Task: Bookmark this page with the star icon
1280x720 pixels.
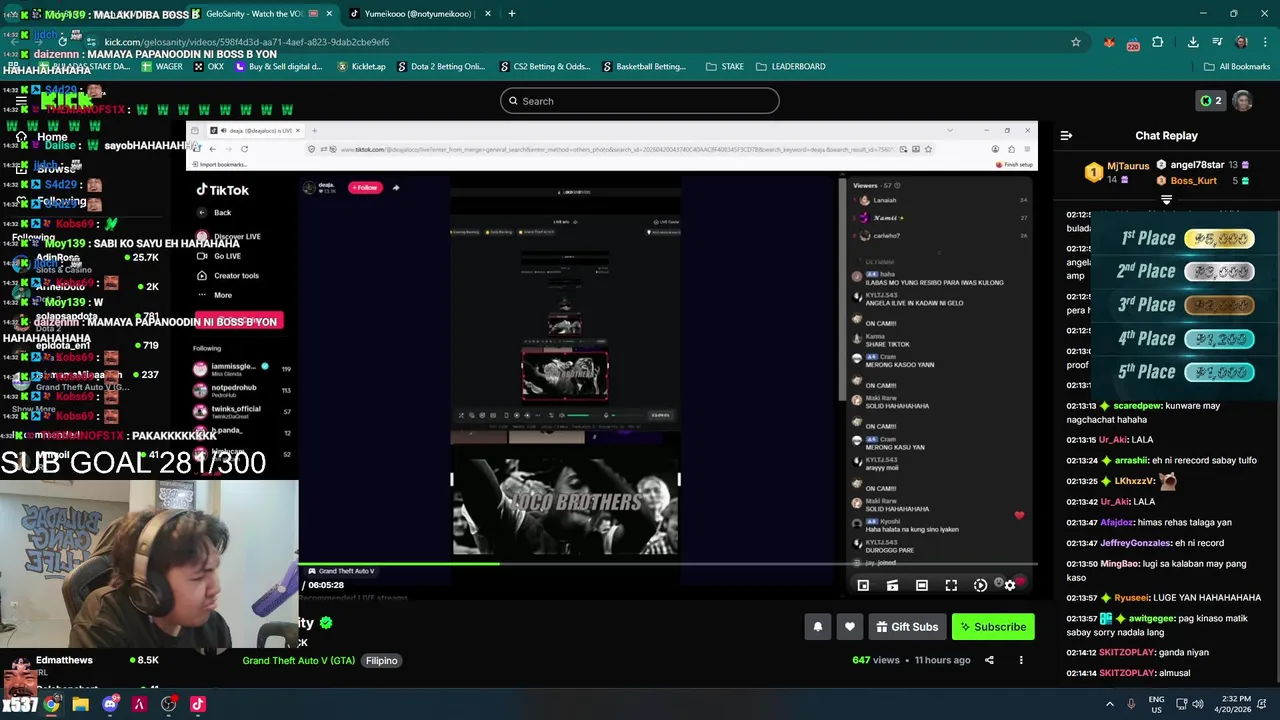Action: pyautogui.click(x=1076, y=42)
